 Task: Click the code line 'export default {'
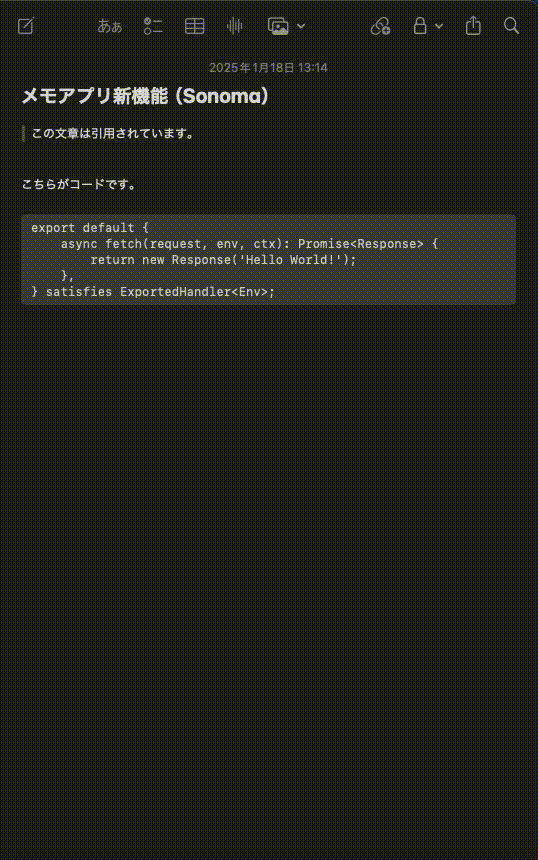pos(90,228)
